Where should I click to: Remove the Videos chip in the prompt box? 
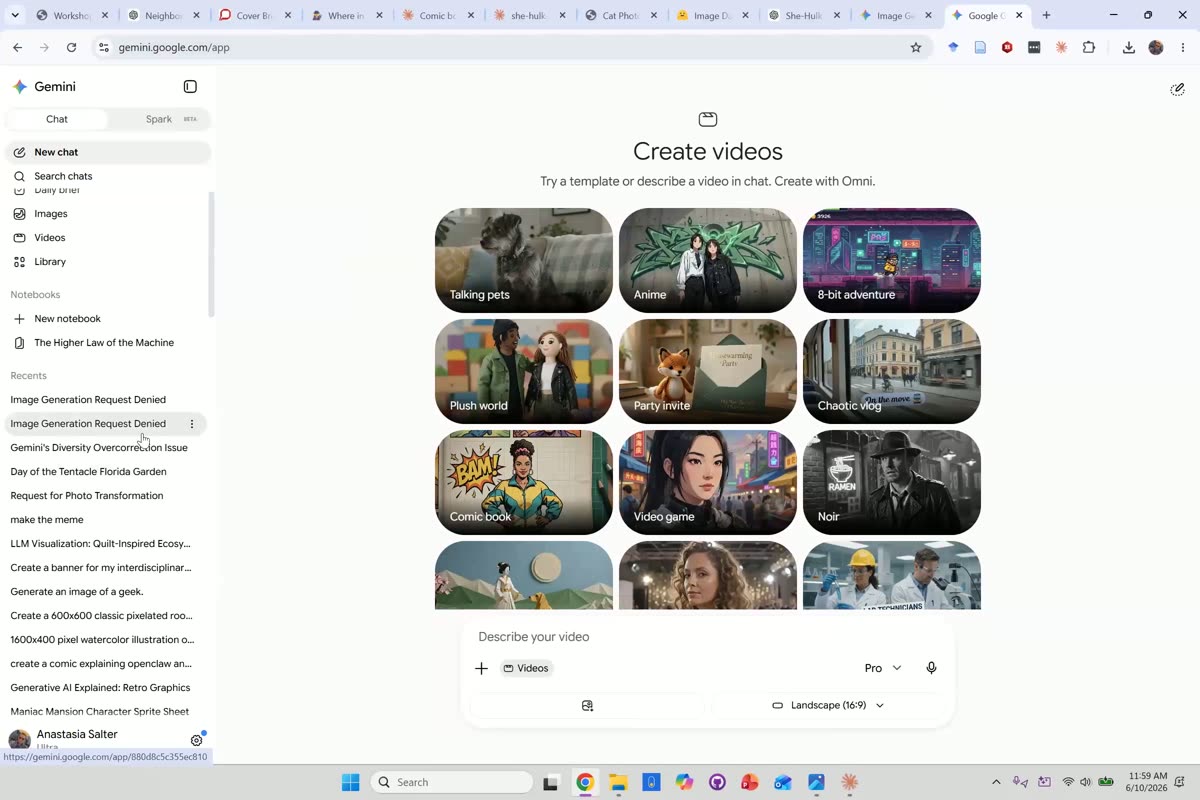pos(527,668)
